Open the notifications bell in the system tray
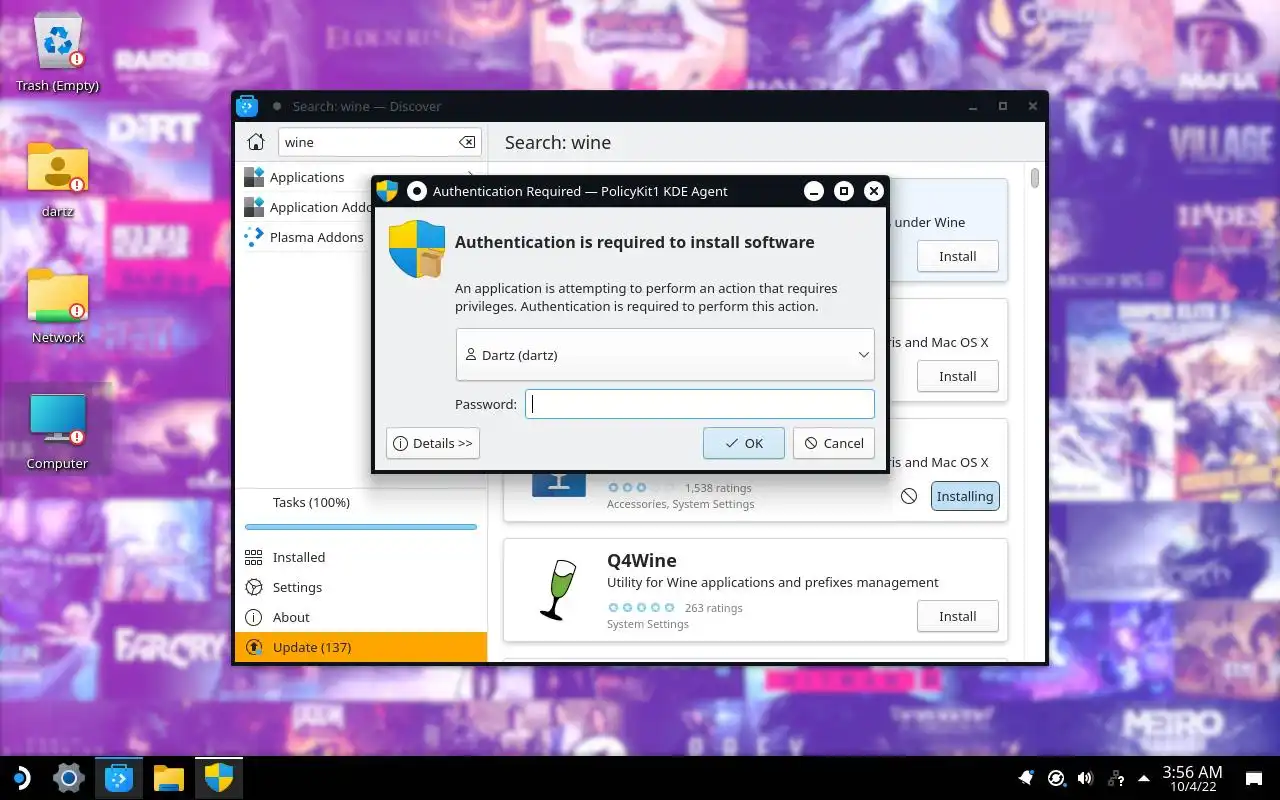 tap(1026, 778)
